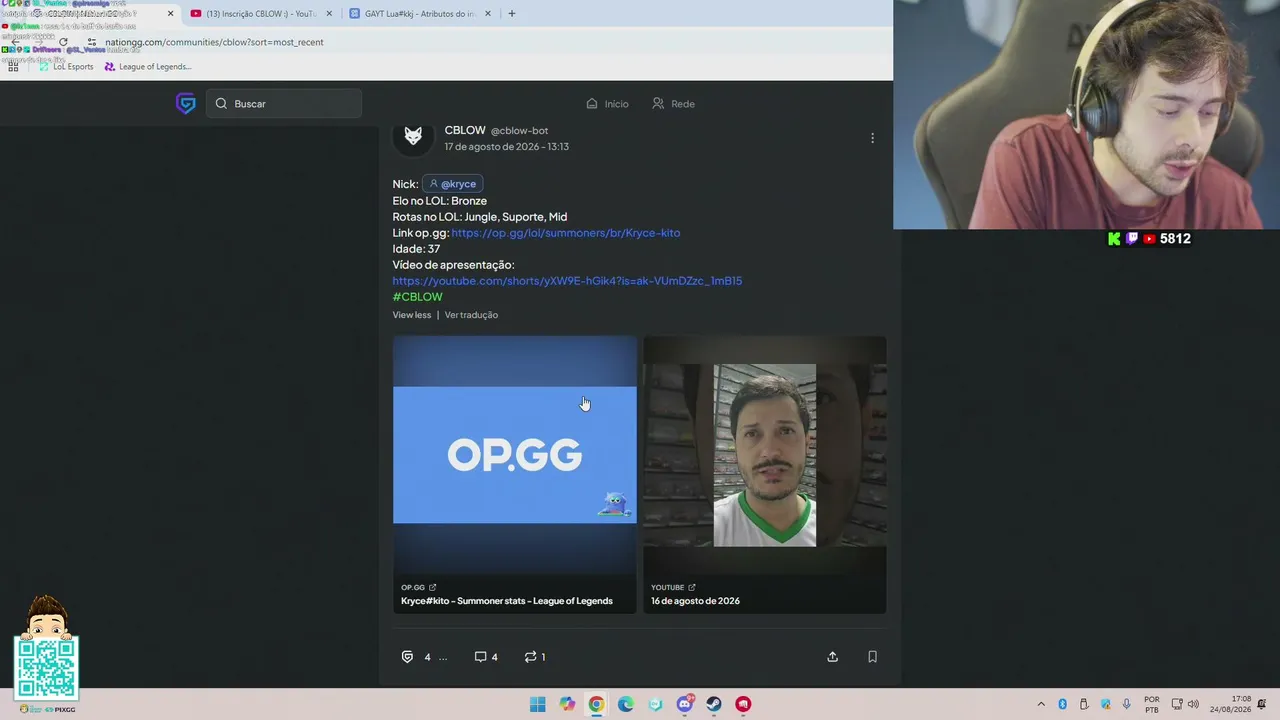Open the YouTube shorts presentation link
The width and height of the screenshot is (1280, 720).
tap(567, 281)
